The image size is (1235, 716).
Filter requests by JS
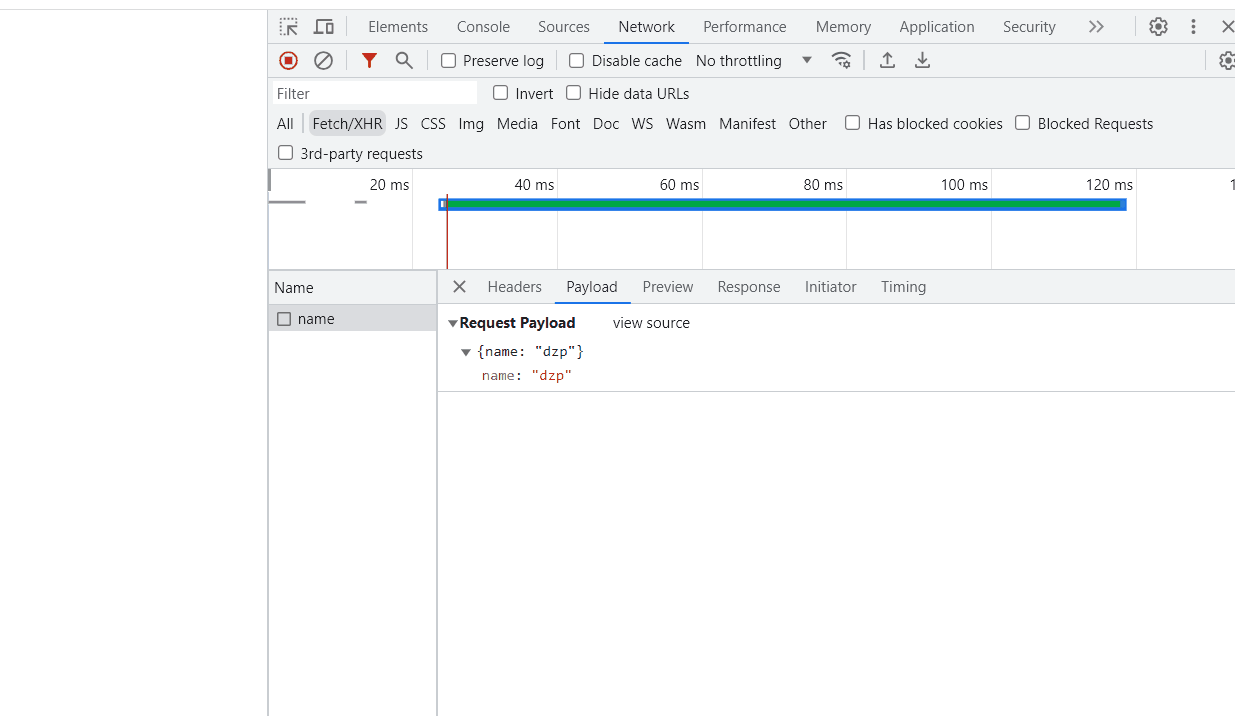tap(401, 124)
